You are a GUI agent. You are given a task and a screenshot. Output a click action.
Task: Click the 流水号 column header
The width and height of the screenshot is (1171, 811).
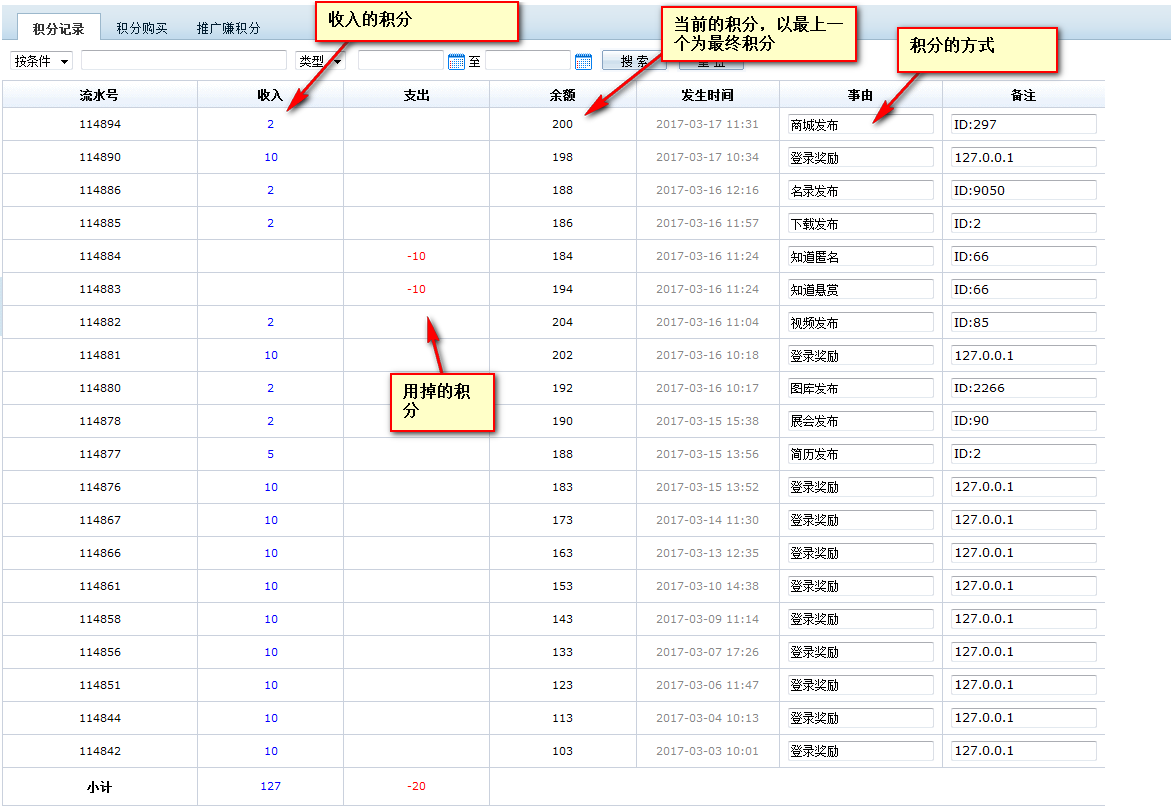tap(99, 95)
